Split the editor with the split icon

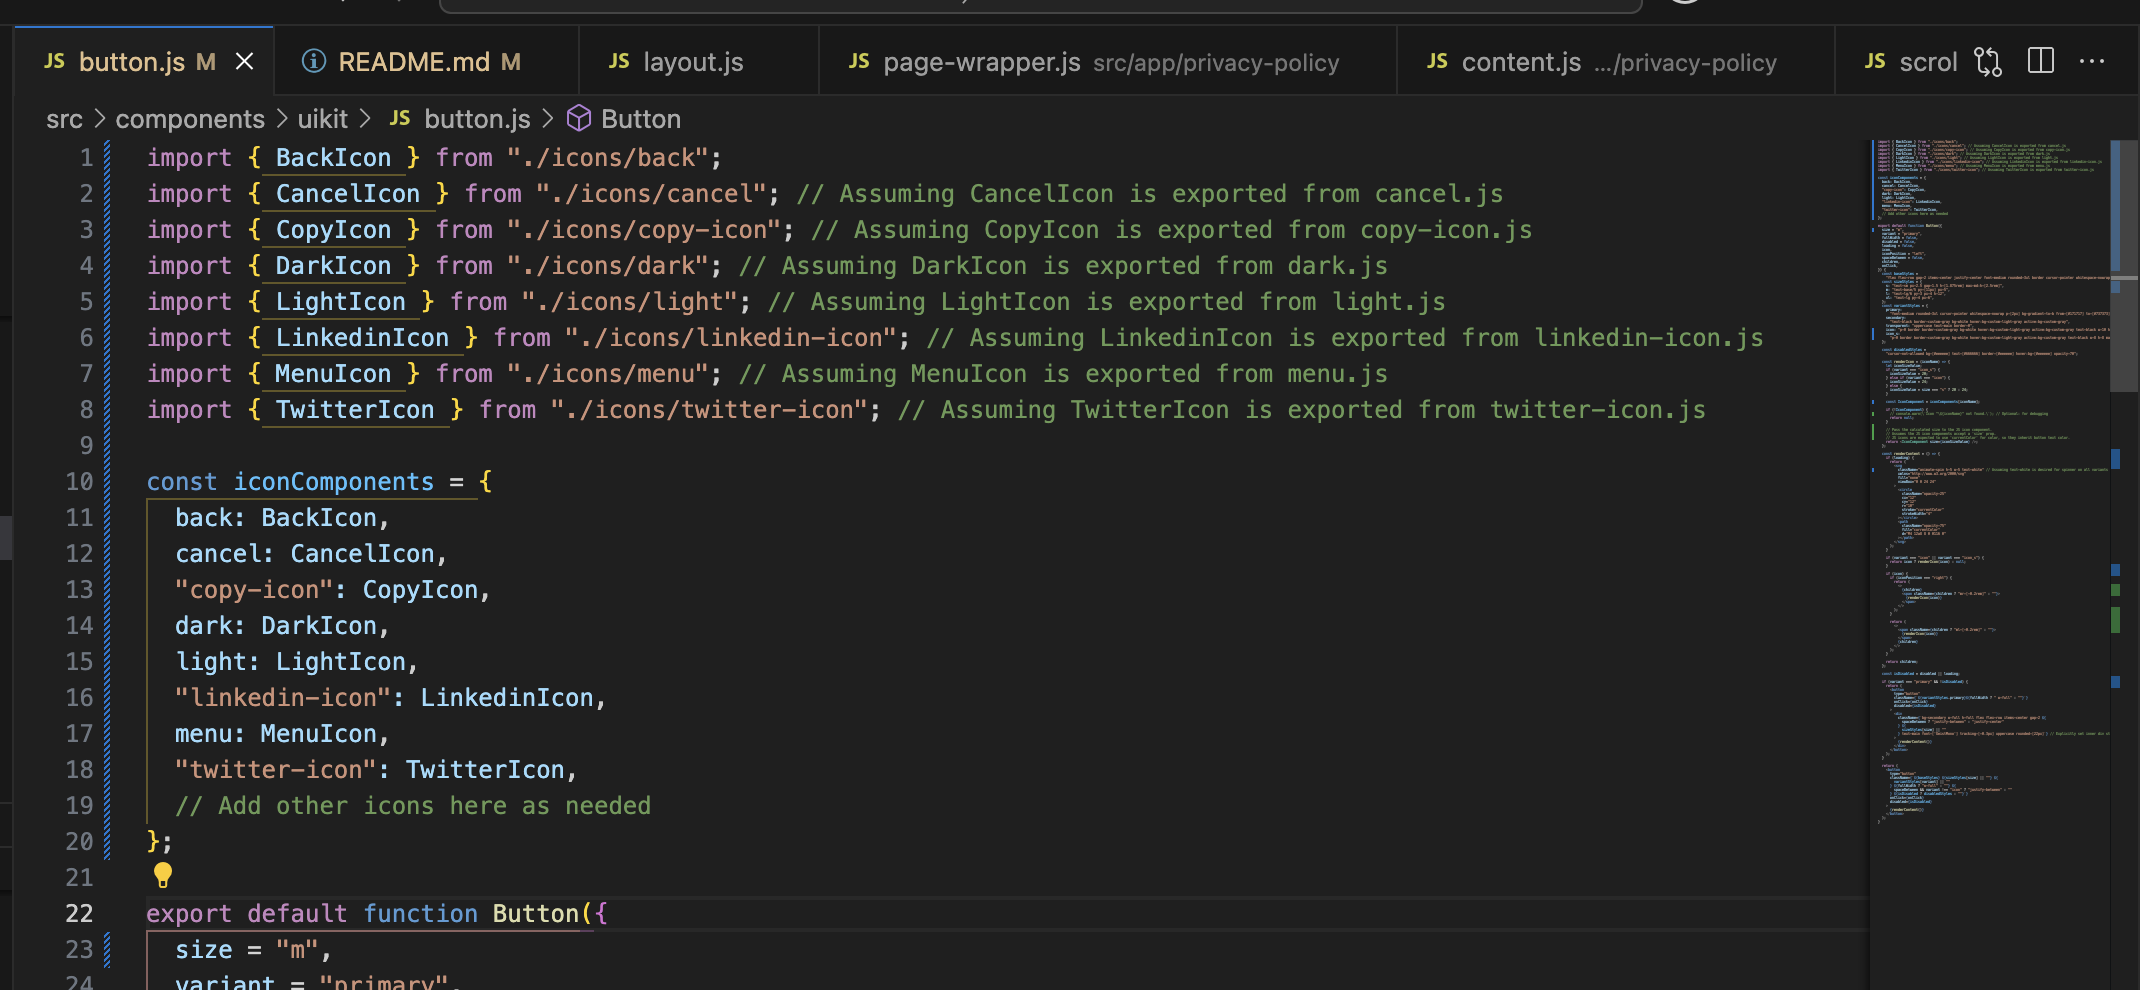click(2040, 62)
